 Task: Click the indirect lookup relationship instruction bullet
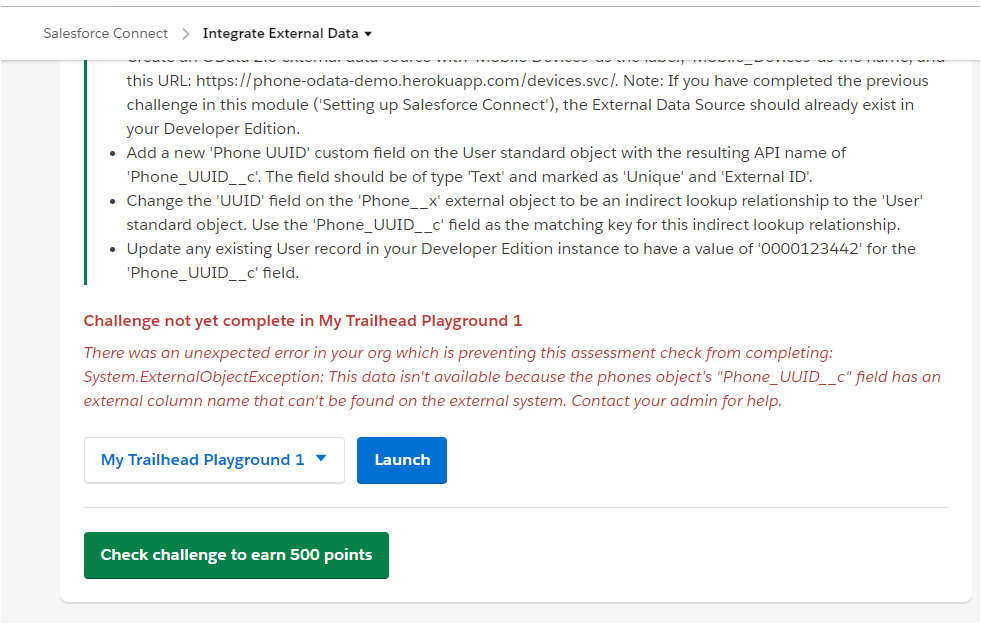pos(524,201)
